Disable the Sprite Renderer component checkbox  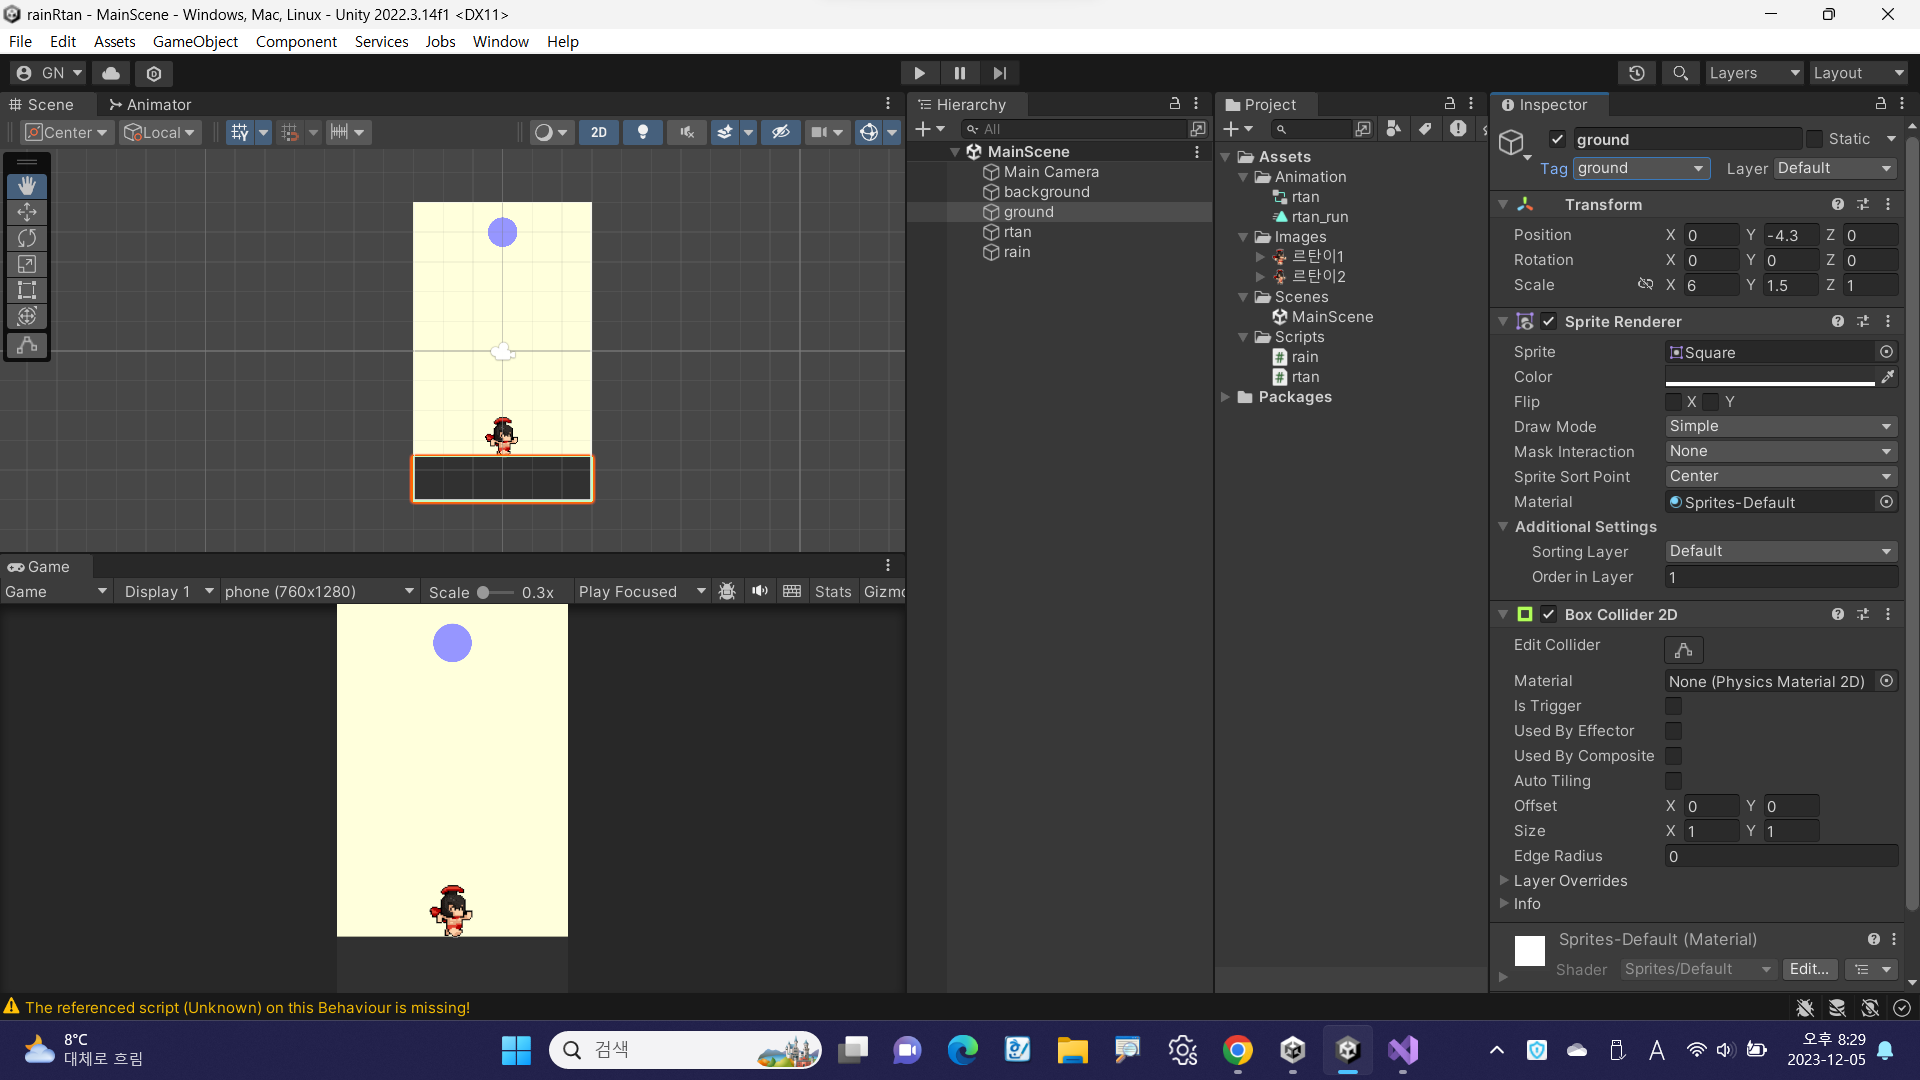(1548, 321)
